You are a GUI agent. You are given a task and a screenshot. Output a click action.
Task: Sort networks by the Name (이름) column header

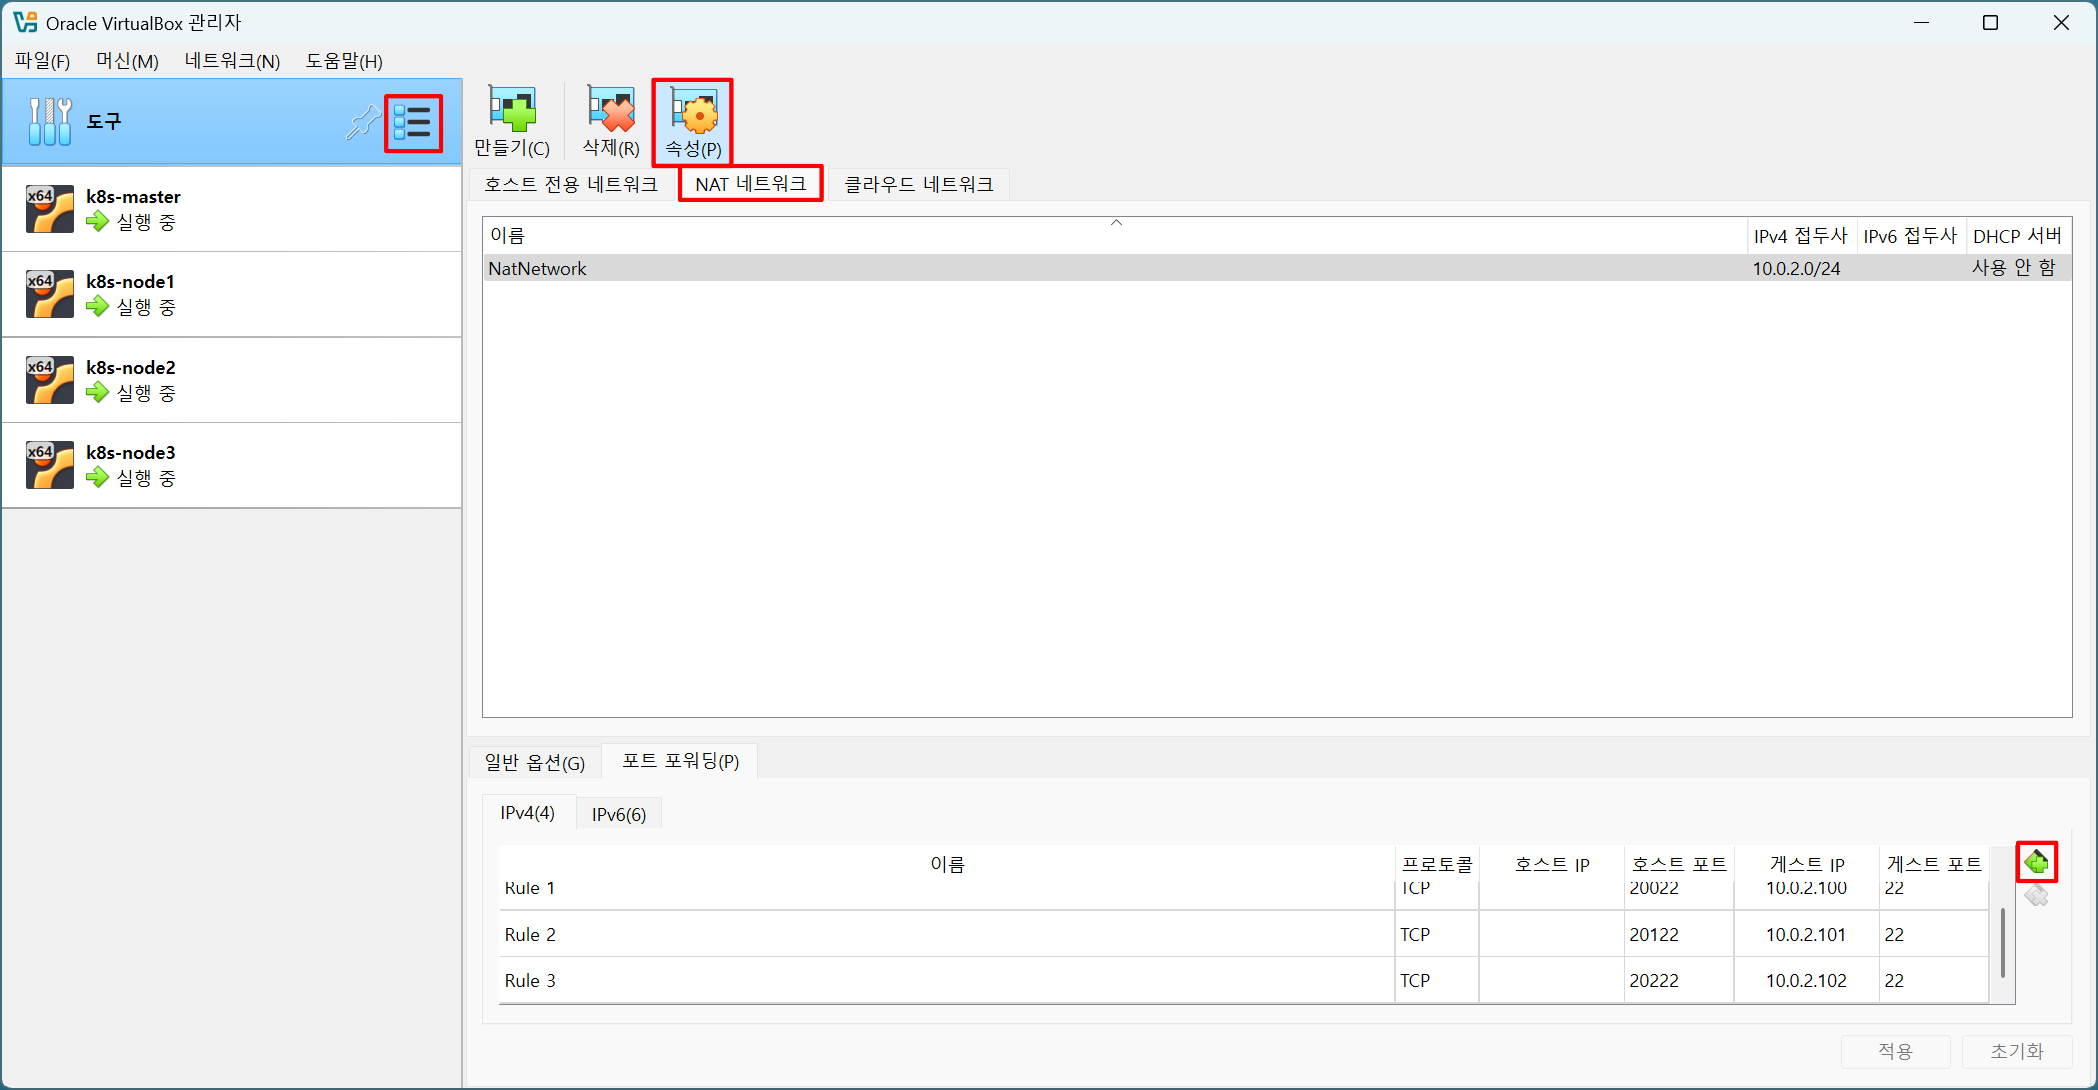tap(1115, 236)
